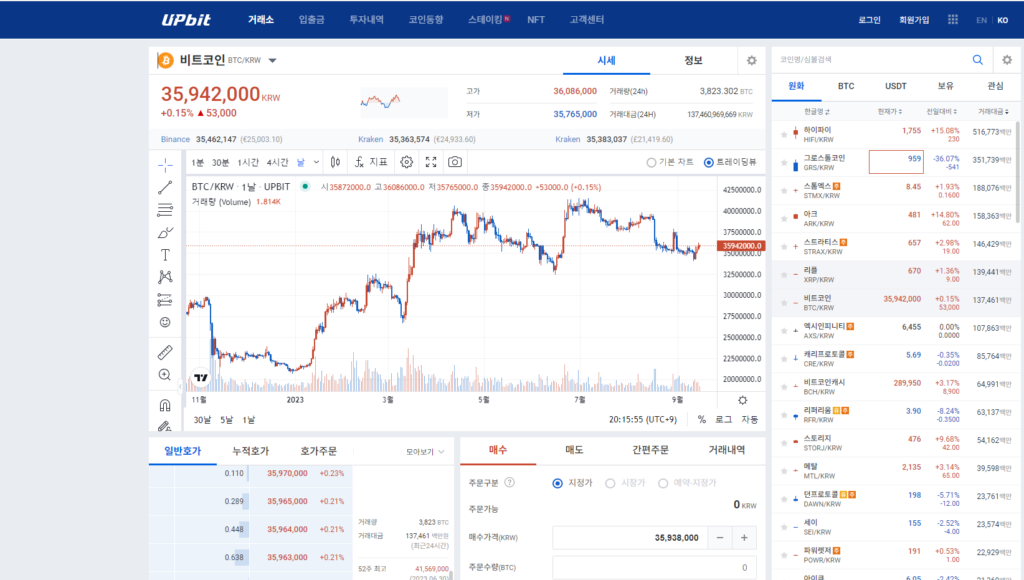The height and width of the screenshot is (580, 1024).
Task: Click the UPbit logo
Action: click(x=187, y=20)
